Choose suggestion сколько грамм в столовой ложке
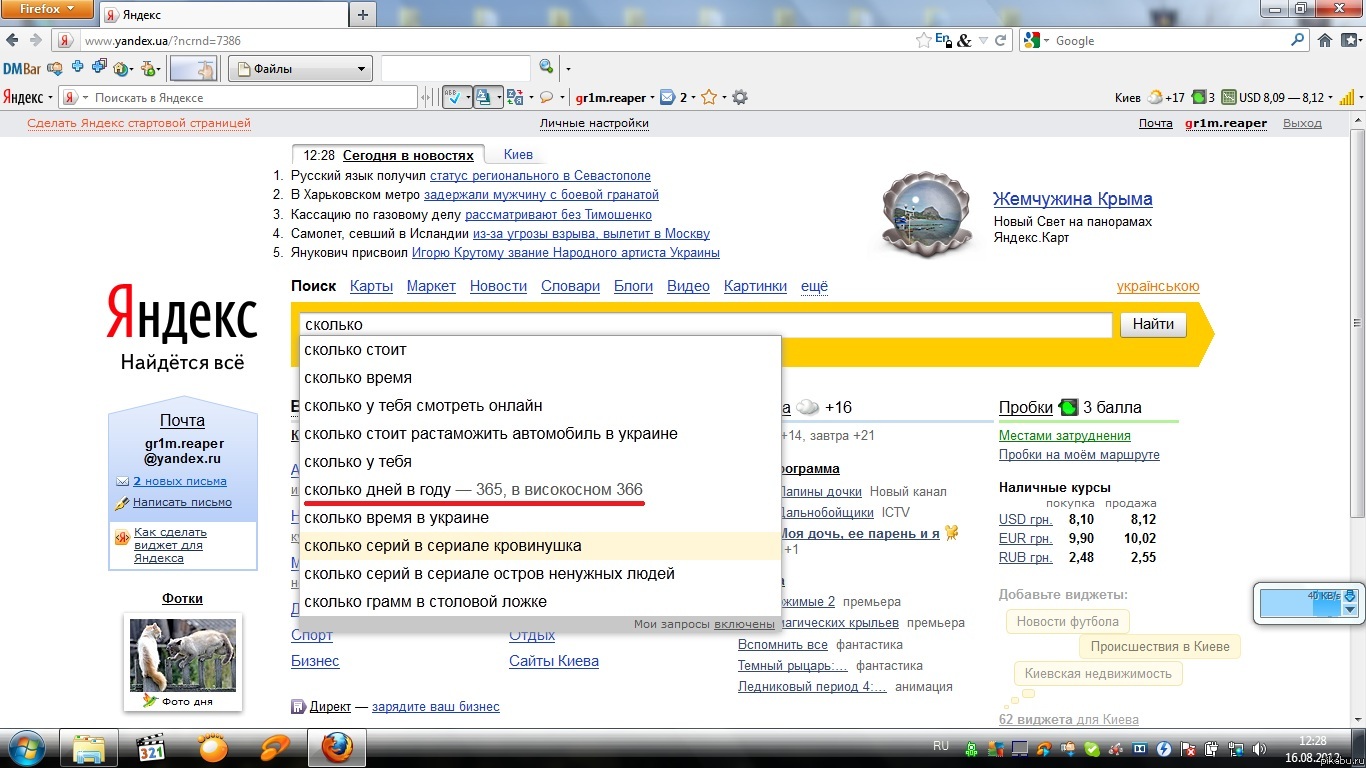 (x=539, y=602)
